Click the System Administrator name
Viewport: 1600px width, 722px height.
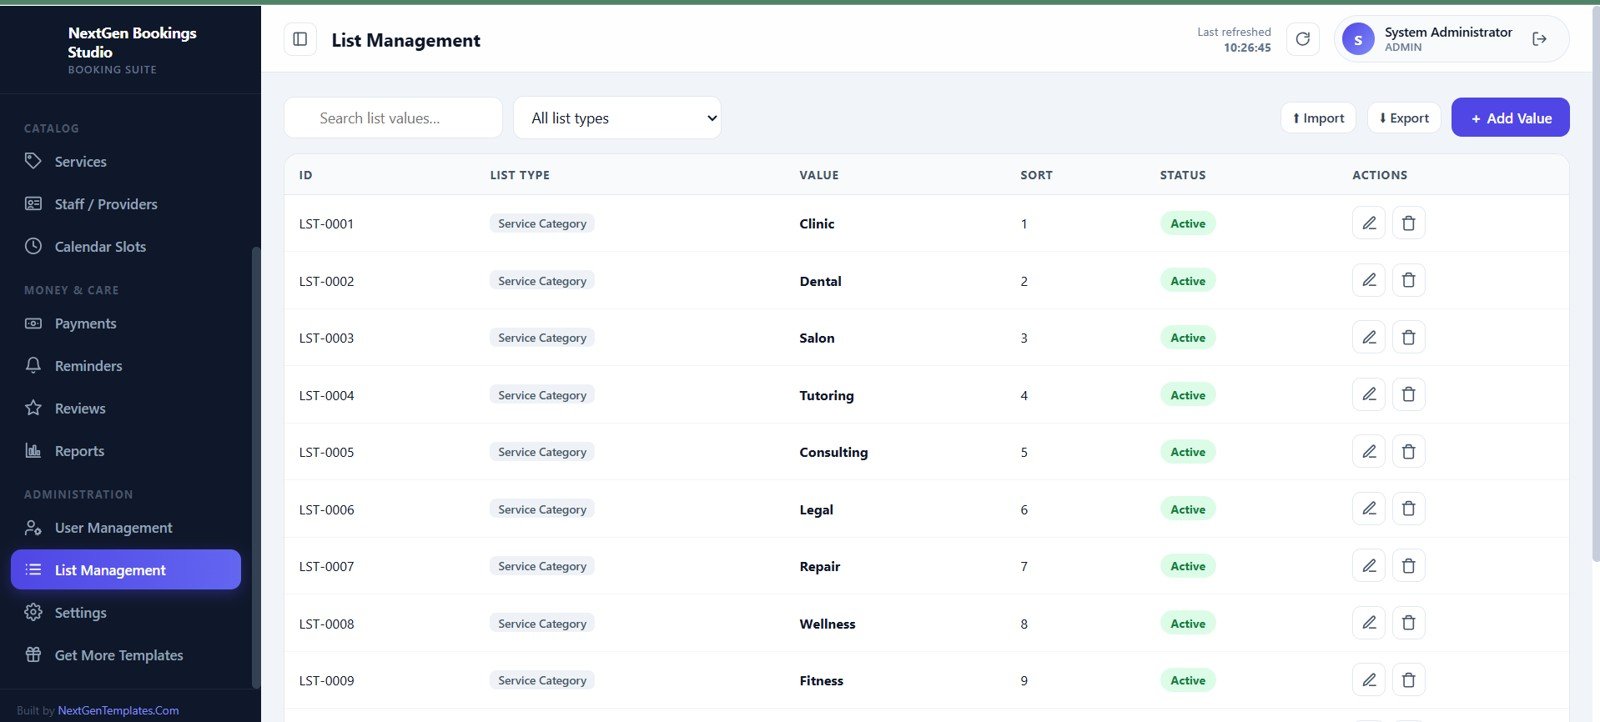pyautogui.click(x=1448, y=32)
